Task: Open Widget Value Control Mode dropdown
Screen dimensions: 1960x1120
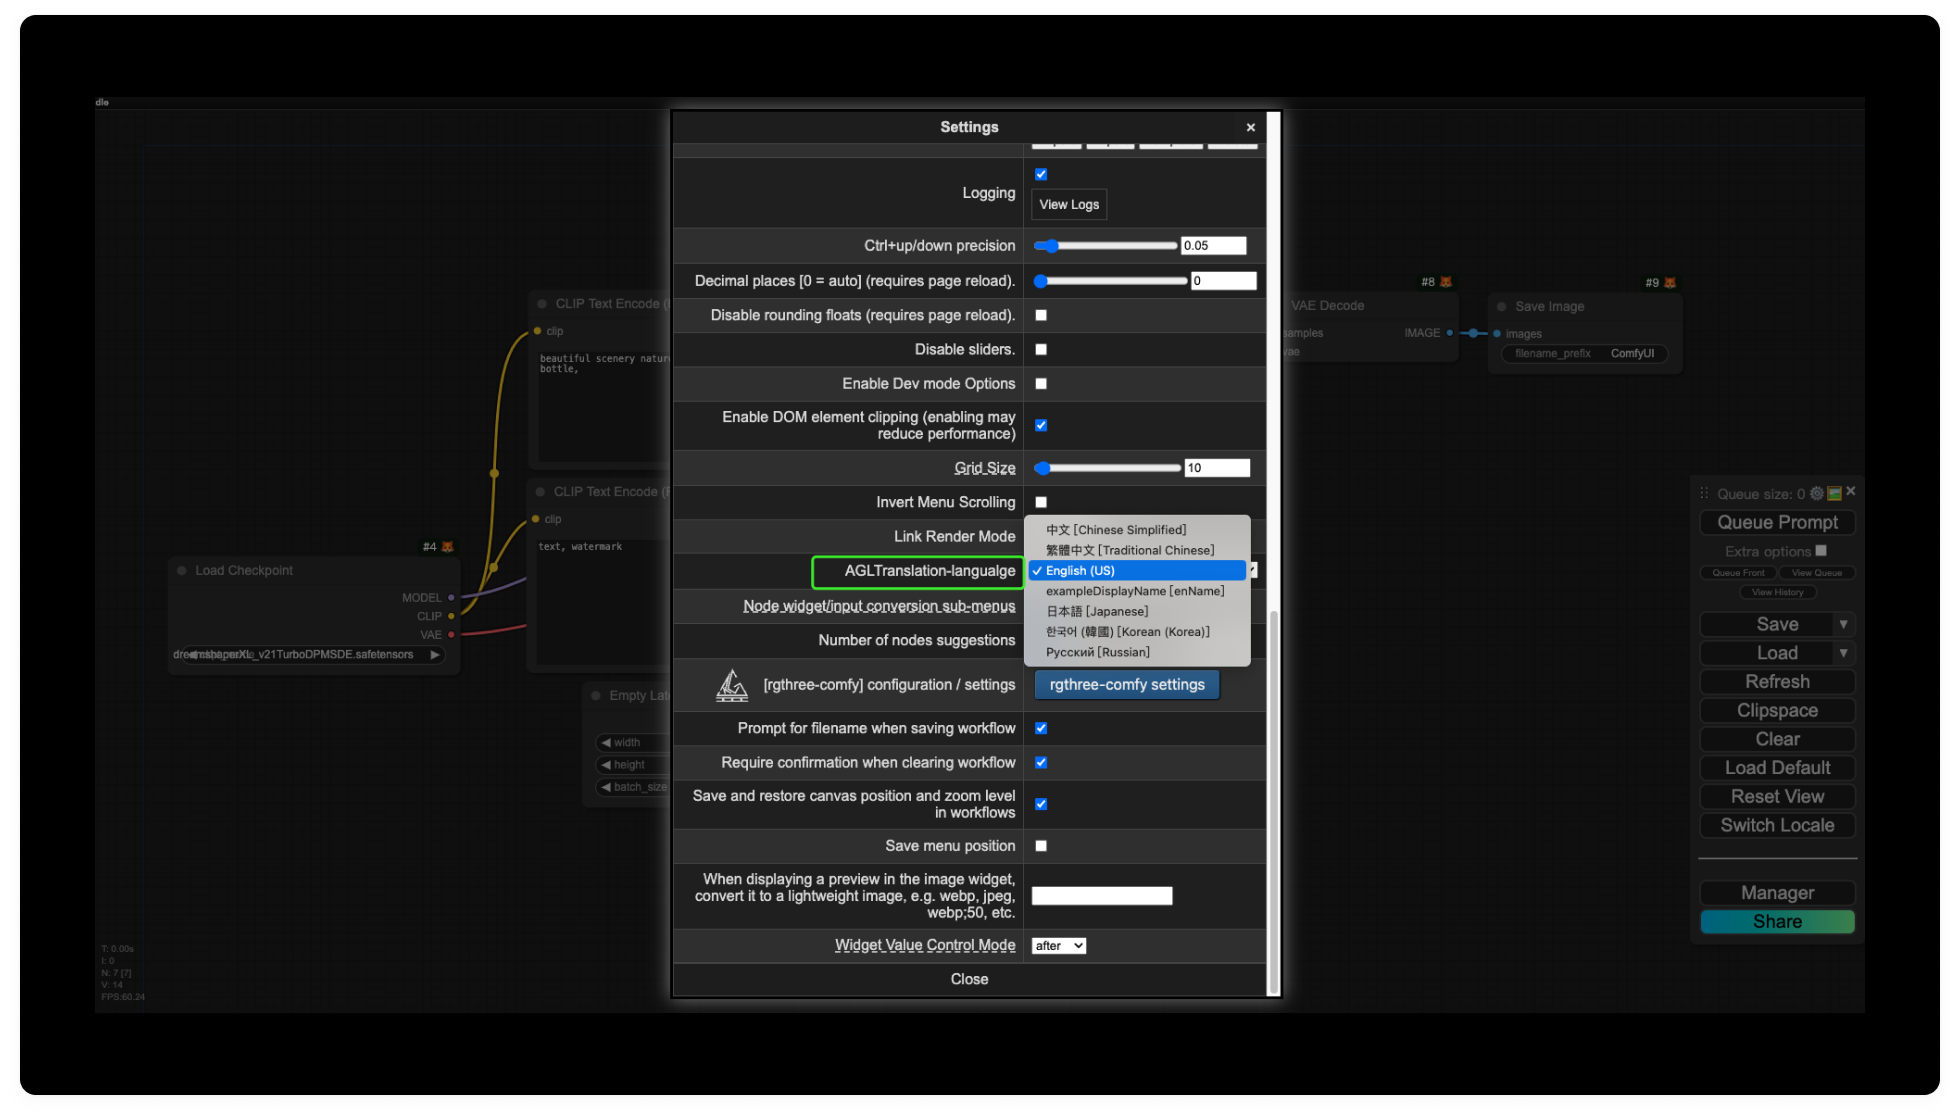Action: [1058, 946]
